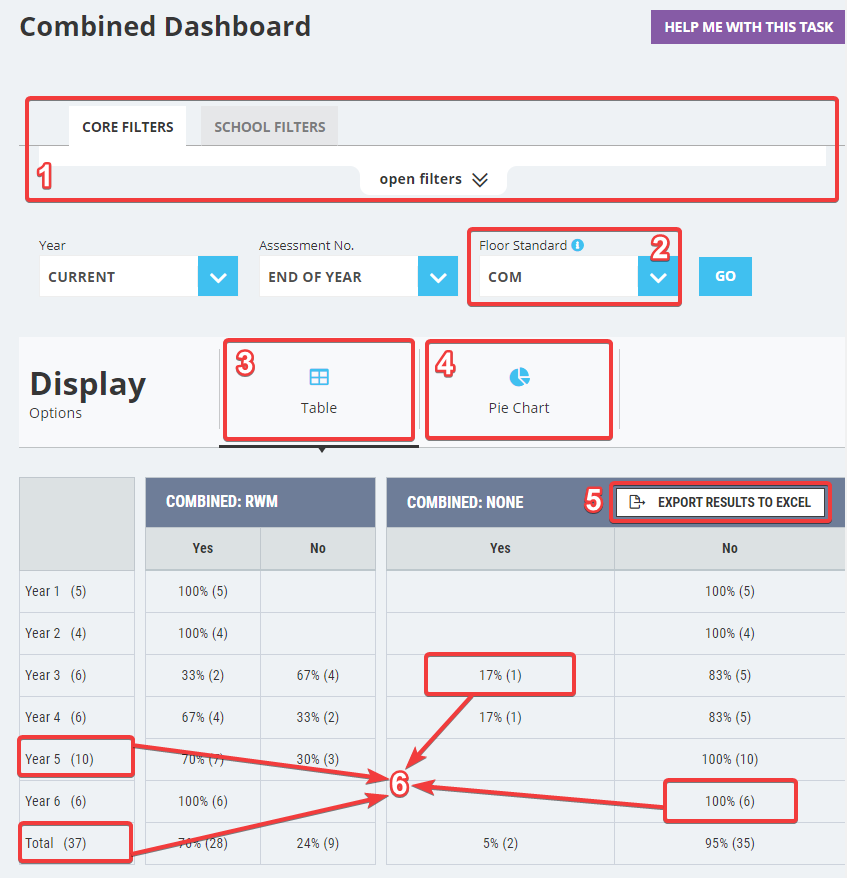Click the RWM No column subheader
The width and height of the screenshot is (847, 878).
(x=318, y=548)
